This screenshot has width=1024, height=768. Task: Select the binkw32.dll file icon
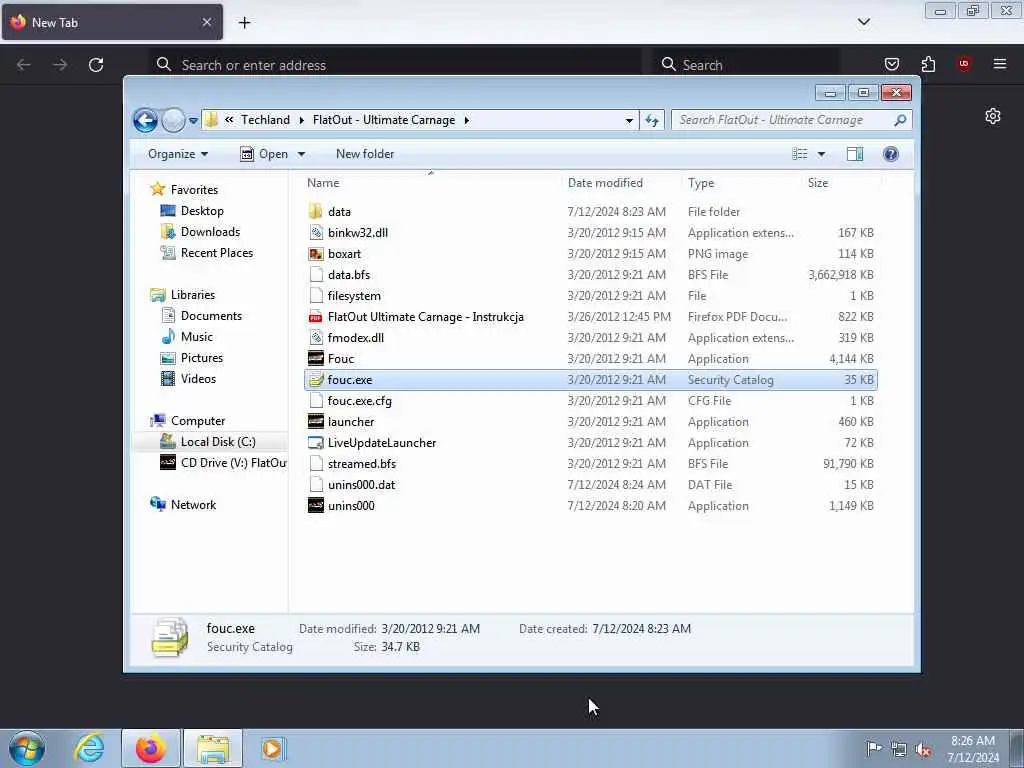tap(316, 232)
